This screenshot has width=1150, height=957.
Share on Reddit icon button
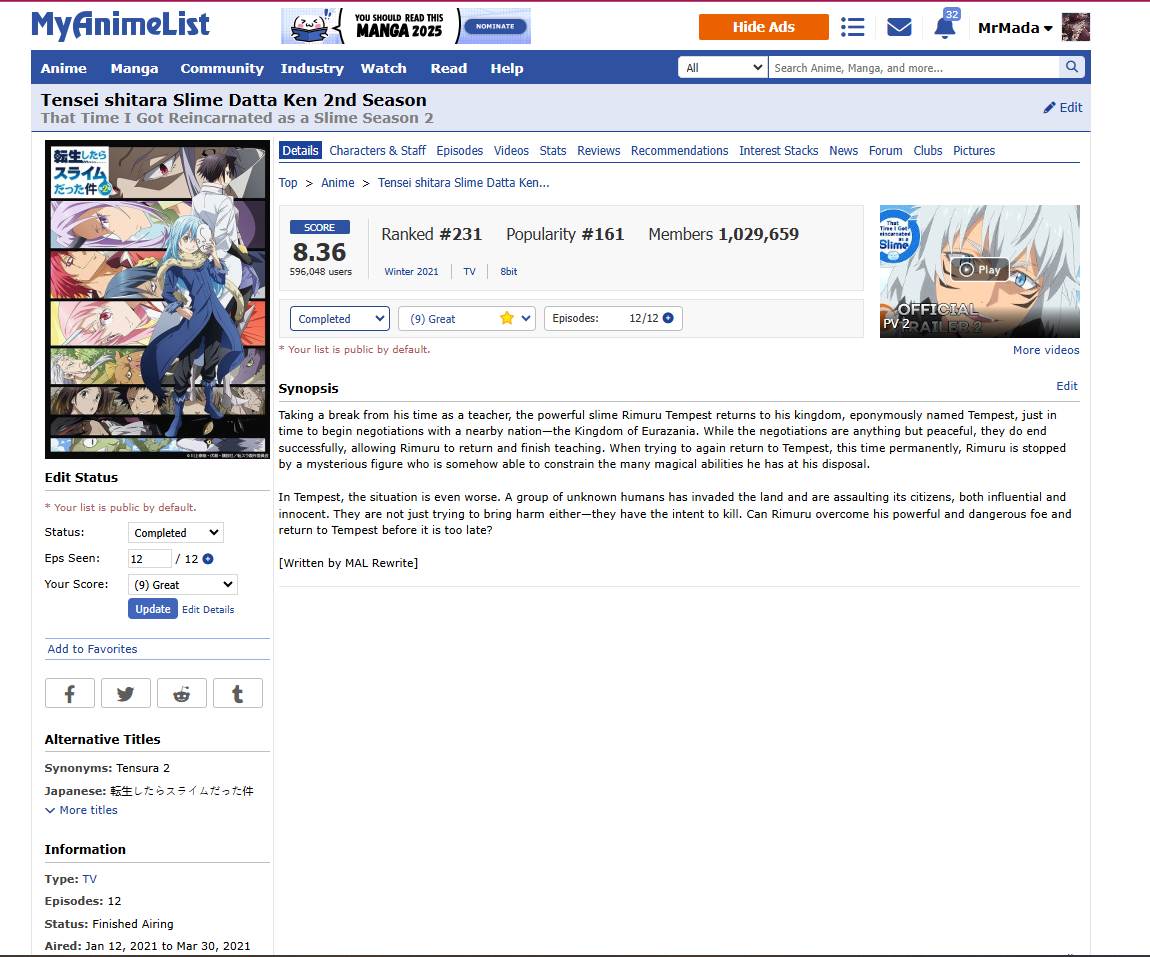[182, 693]
